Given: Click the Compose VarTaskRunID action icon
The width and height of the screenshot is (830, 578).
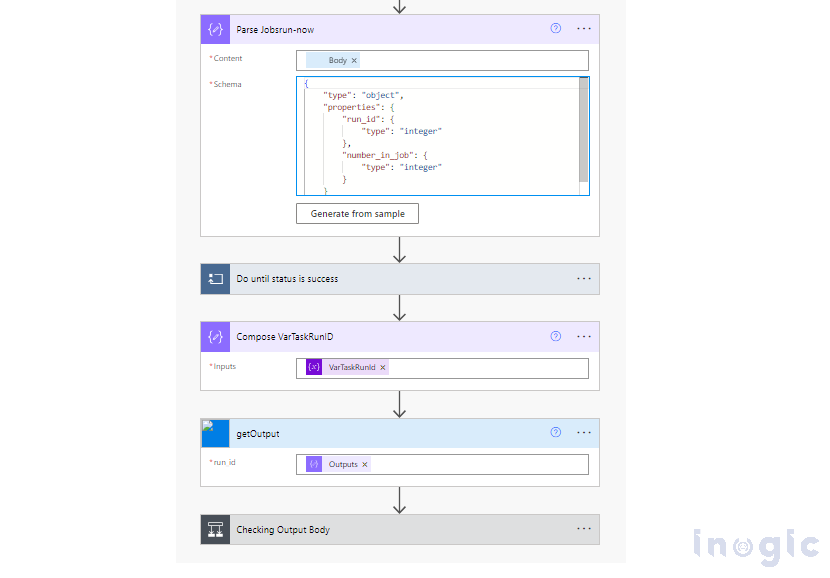Looking at the screenshot, I should click(215, 337).
